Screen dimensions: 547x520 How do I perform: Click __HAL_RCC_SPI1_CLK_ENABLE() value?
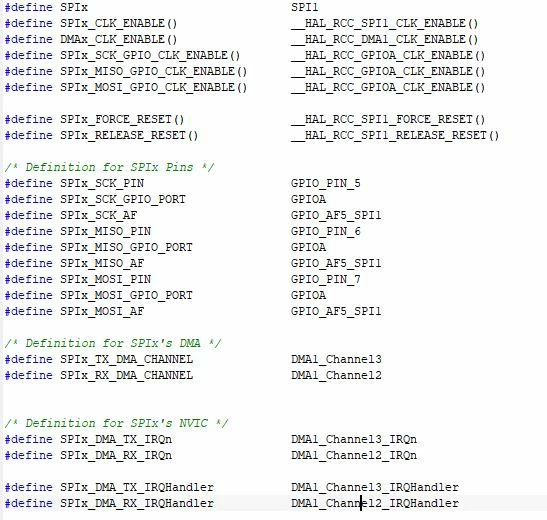click(x=384, y=24)
